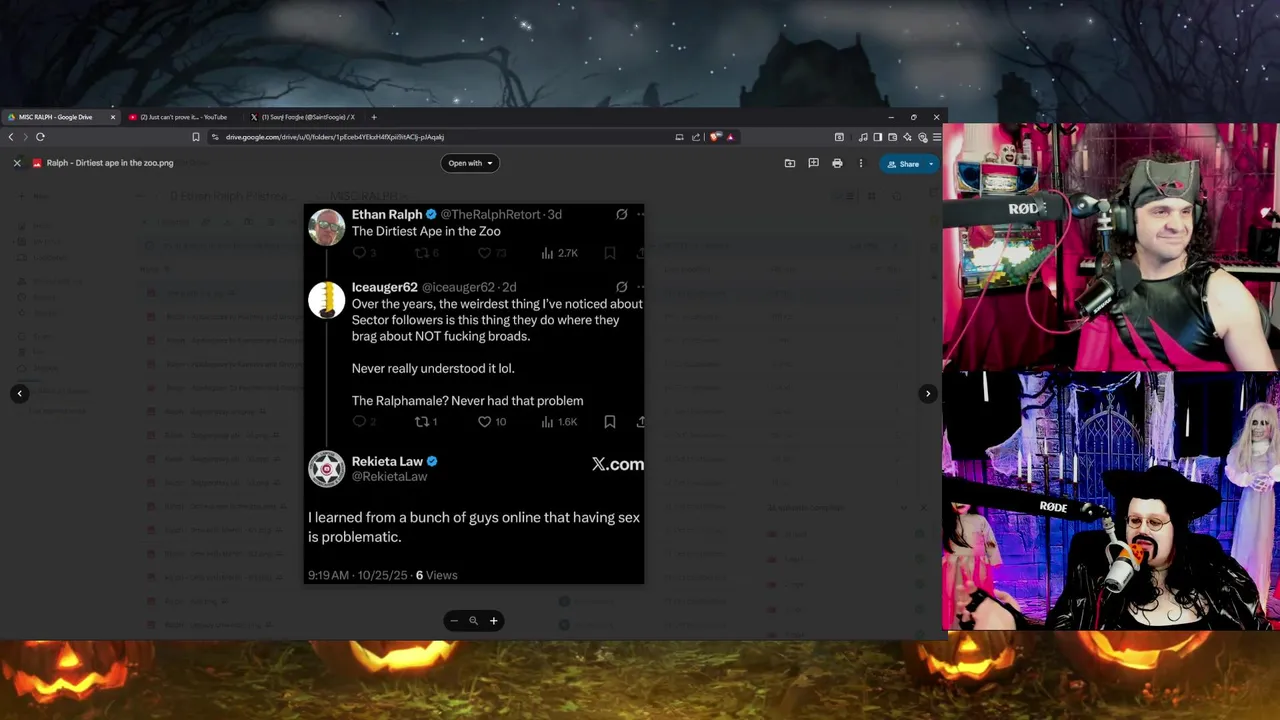
Task: Open the Leo AI sparkle icon
Action: pos(907,137)
